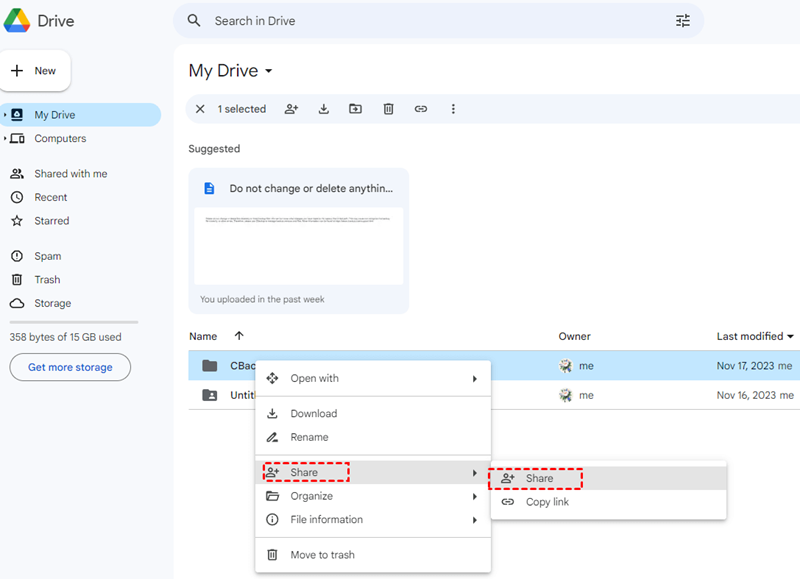Trash the selected file via the toolbar bin icon
This screenshot has height=579, width=800.
(388, 109)
